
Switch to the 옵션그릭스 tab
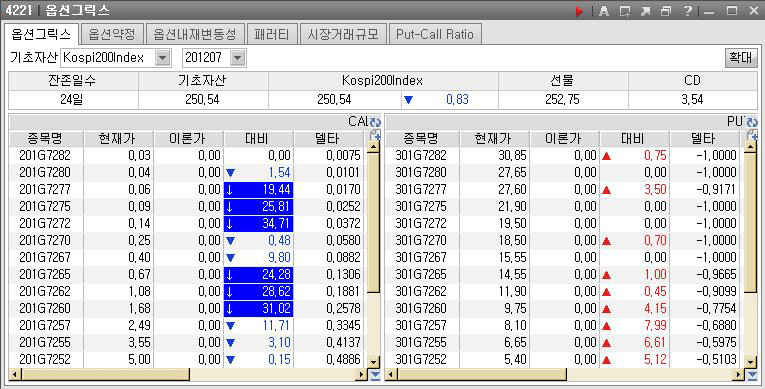click(x=40, y=34)
